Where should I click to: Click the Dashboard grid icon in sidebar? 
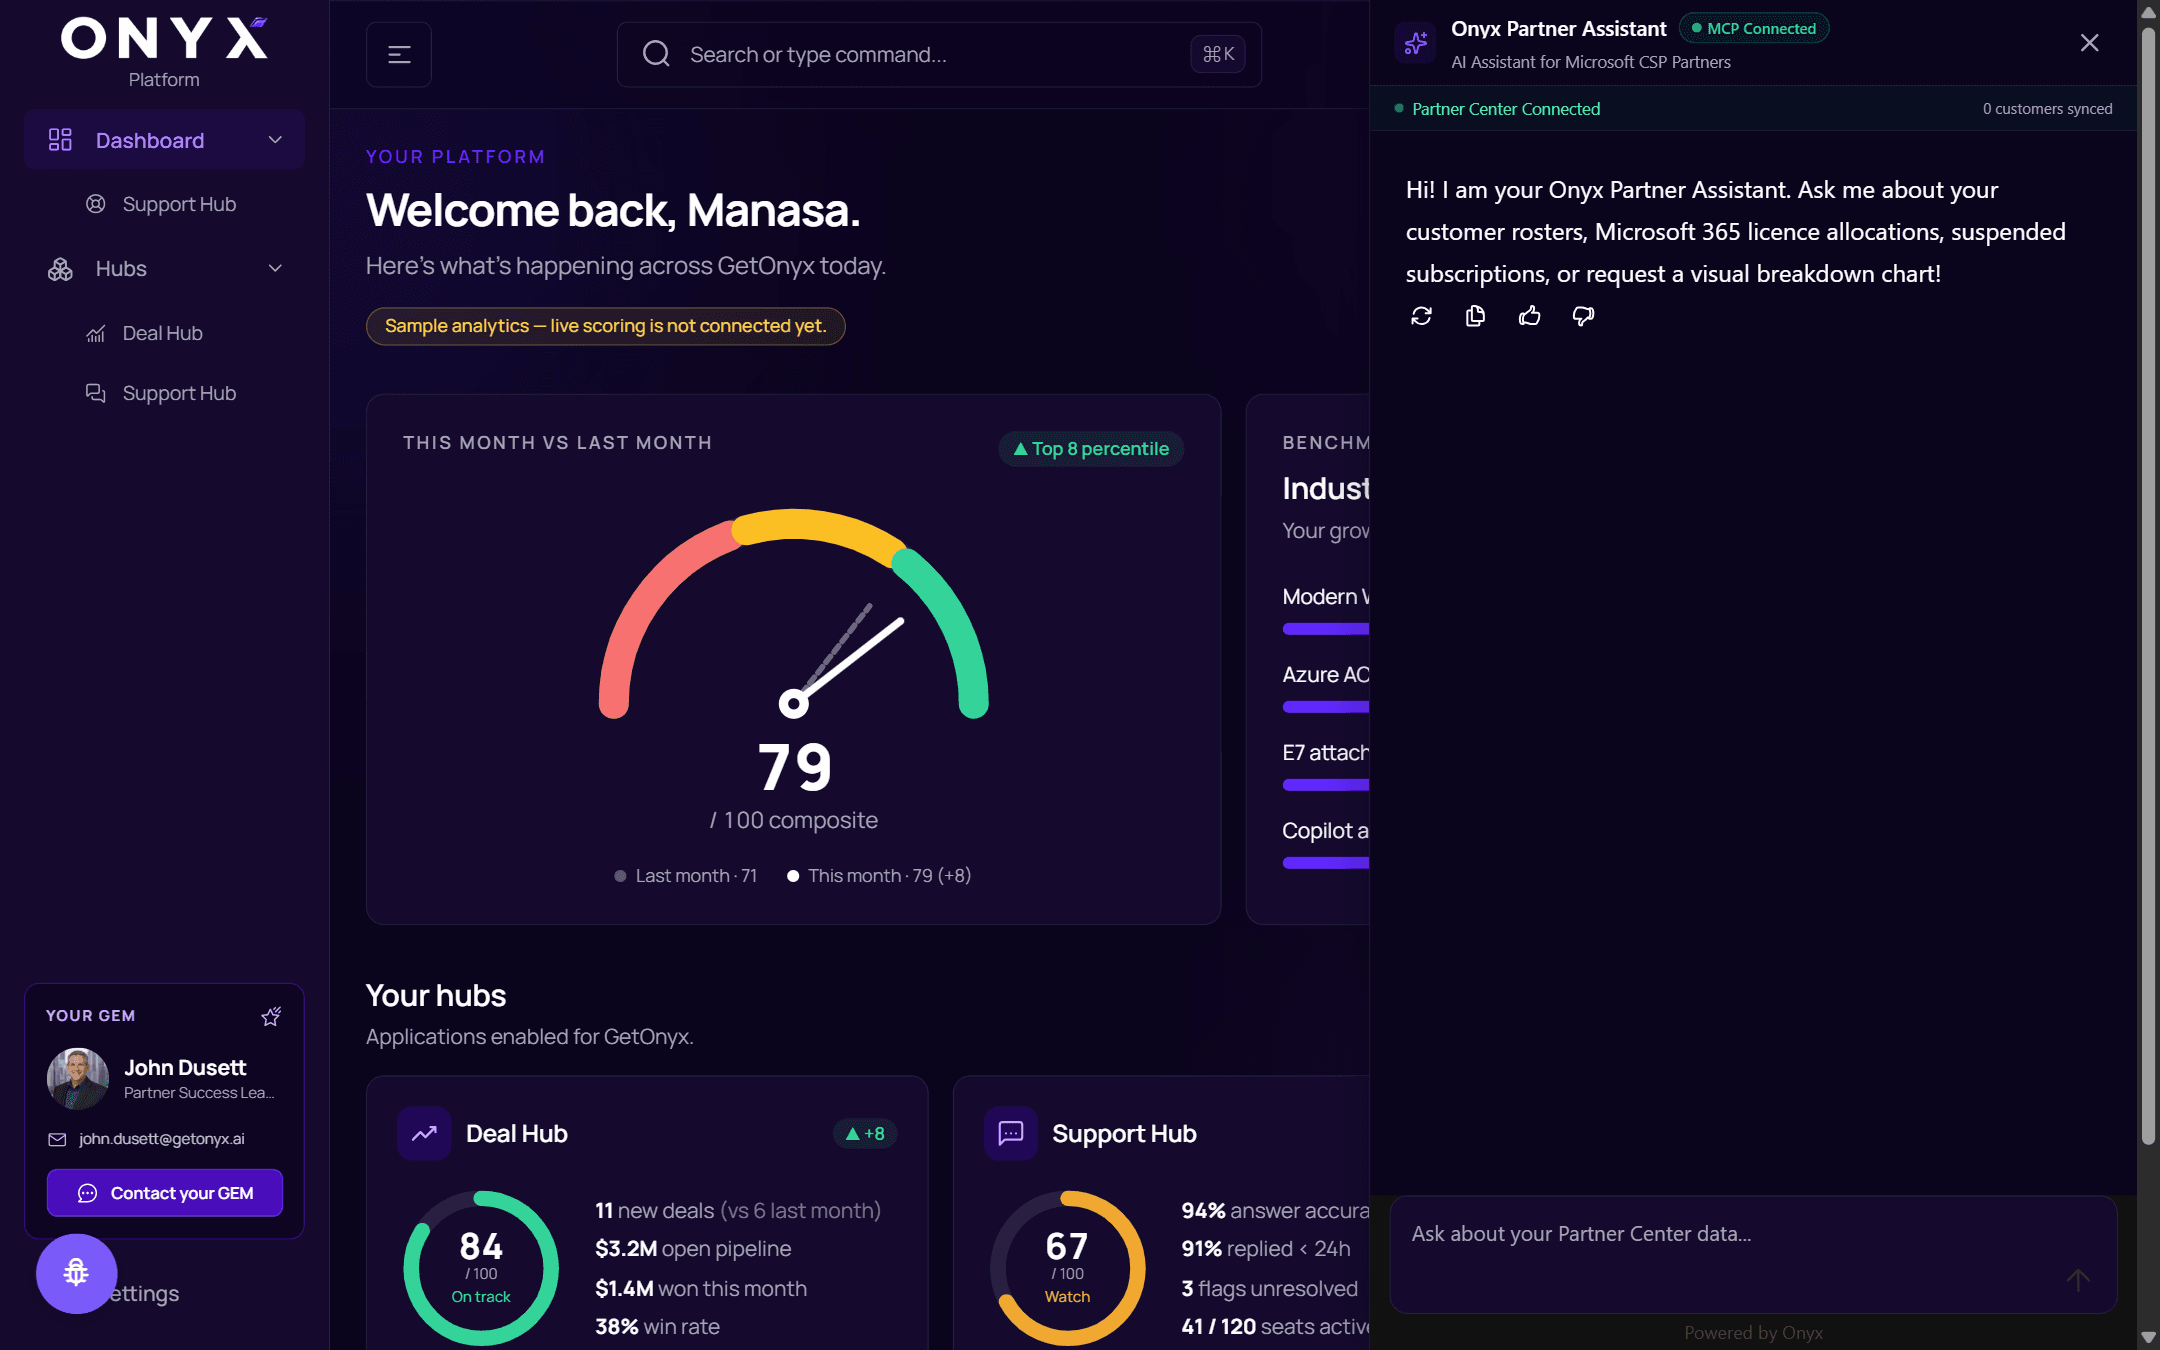(x=60, y=140)
